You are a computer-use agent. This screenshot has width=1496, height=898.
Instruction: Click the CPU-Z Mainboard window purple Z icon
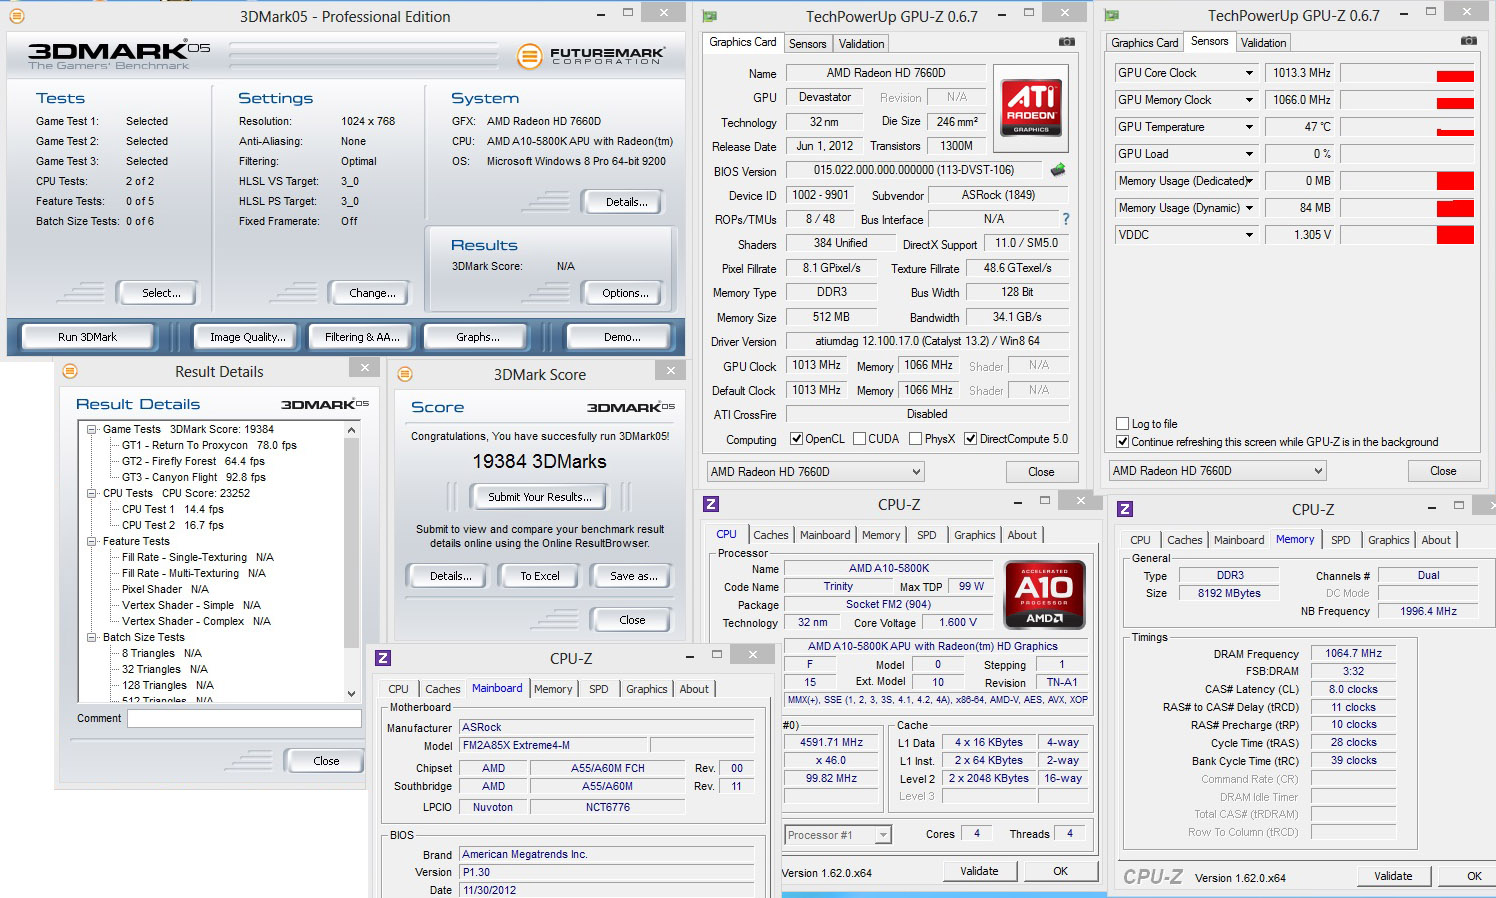pos(382,658)
